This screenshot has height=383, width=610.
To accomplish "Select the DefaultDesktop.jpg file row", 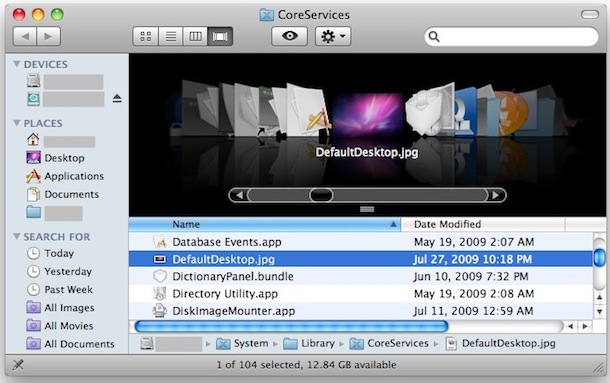I will [361, 259].
